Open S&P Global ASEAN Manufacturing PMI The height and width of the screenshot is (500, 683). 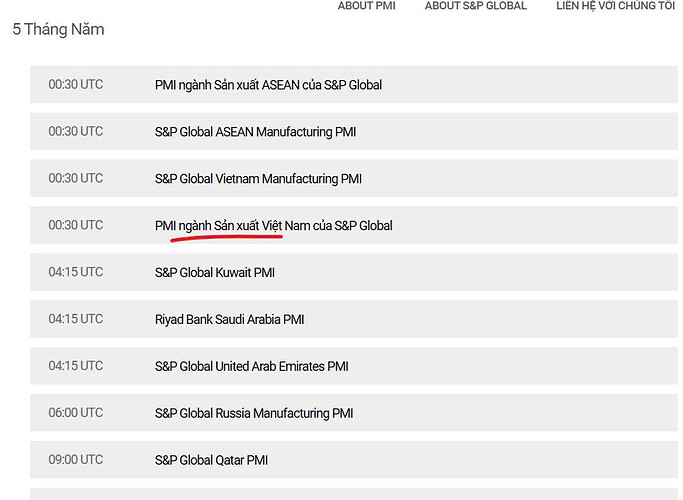pyautogui.click(x=255, y=132)
